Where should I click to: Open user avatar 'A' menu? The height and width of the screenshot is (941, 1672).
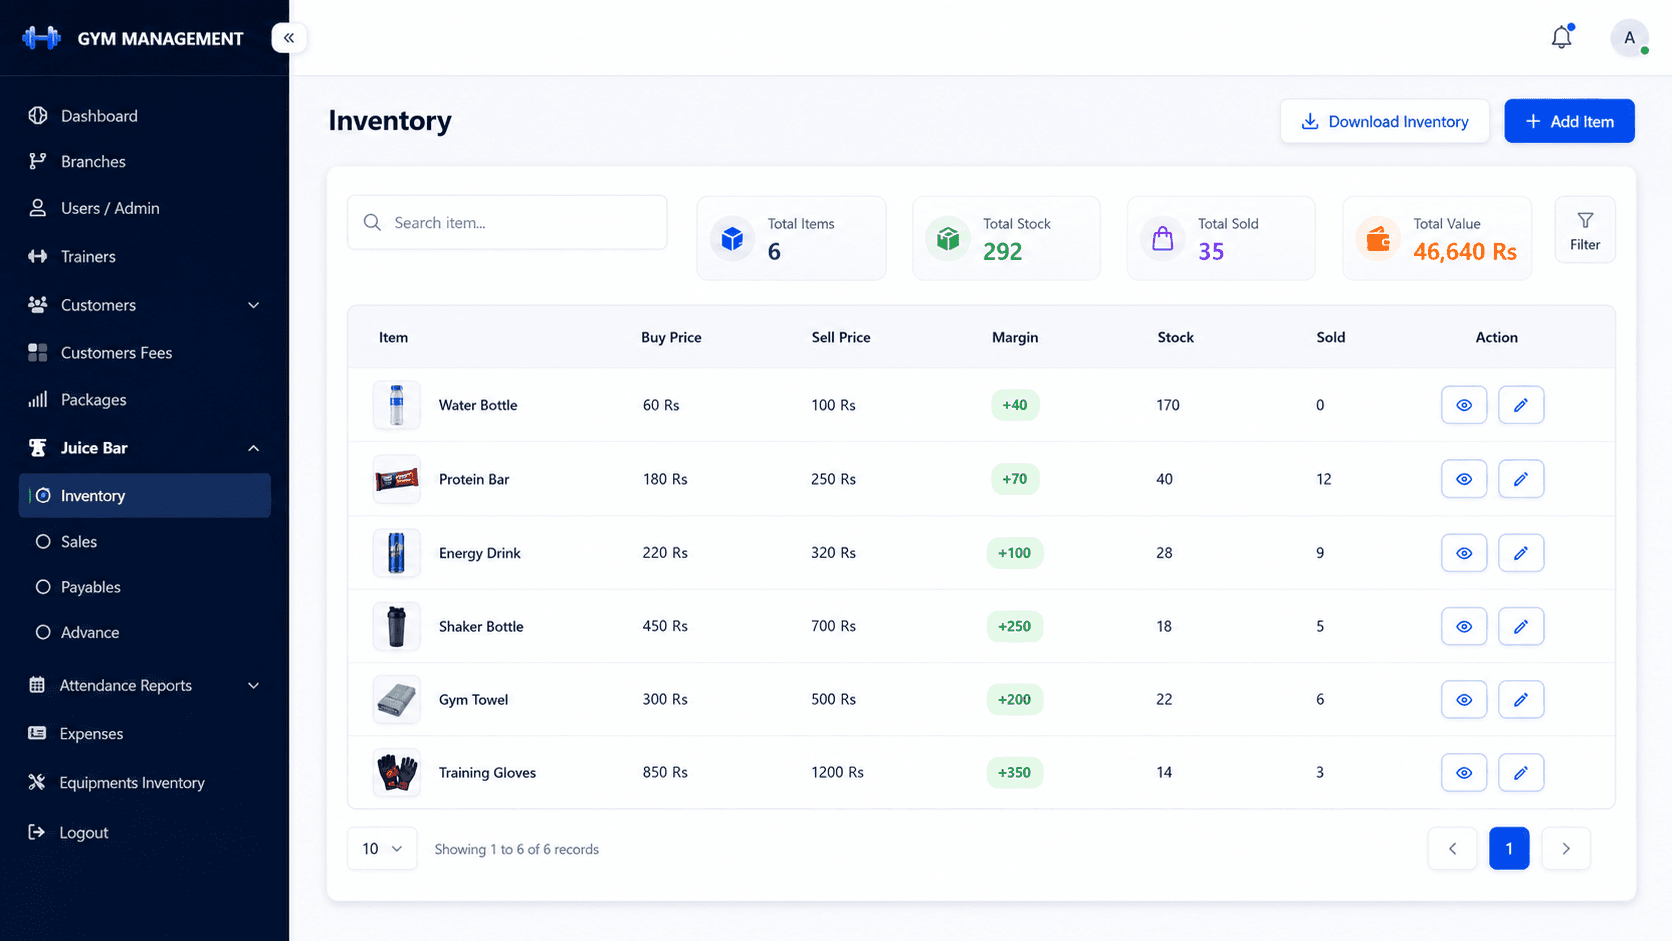coord(1629,38)
